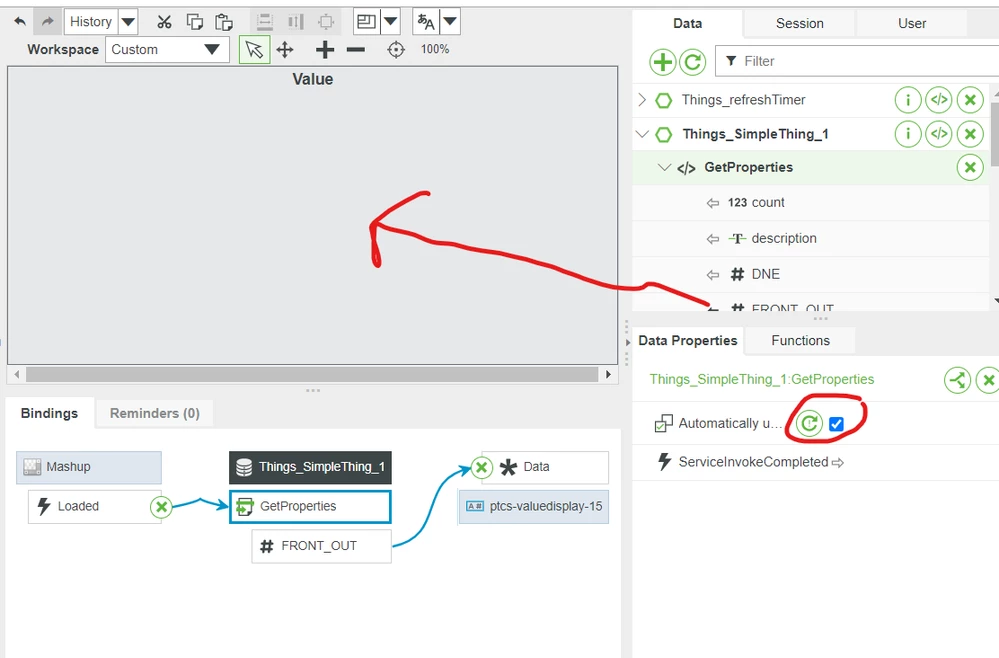Switch to the Reminders (0) tab
This screenshot has height=658, width=999.
(155, 413)
